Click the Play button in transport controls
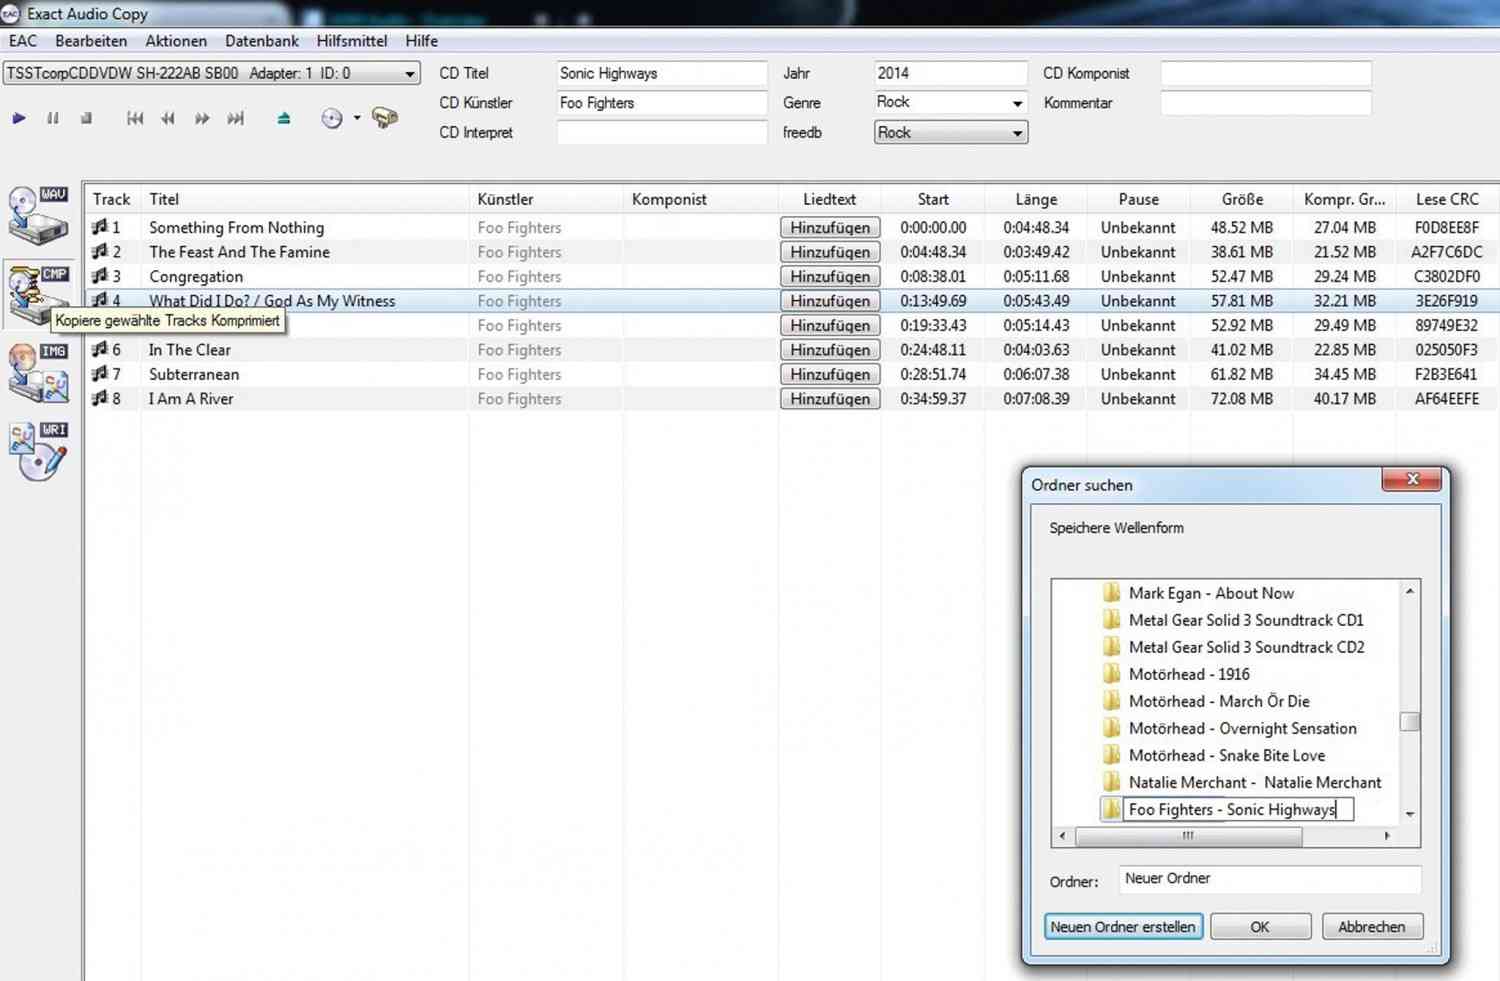 click(19, 118)
